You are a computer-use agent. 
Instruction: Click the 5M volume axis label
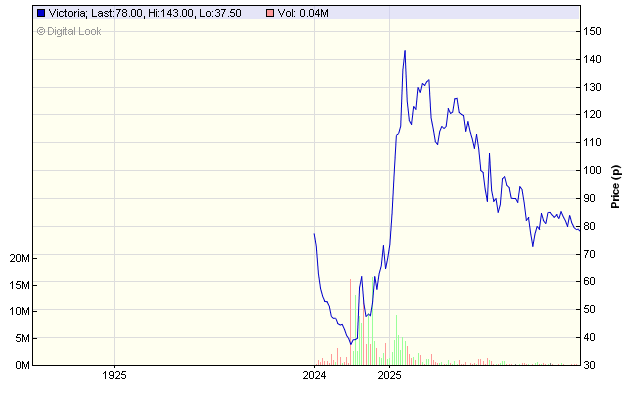tap(22, 338)
